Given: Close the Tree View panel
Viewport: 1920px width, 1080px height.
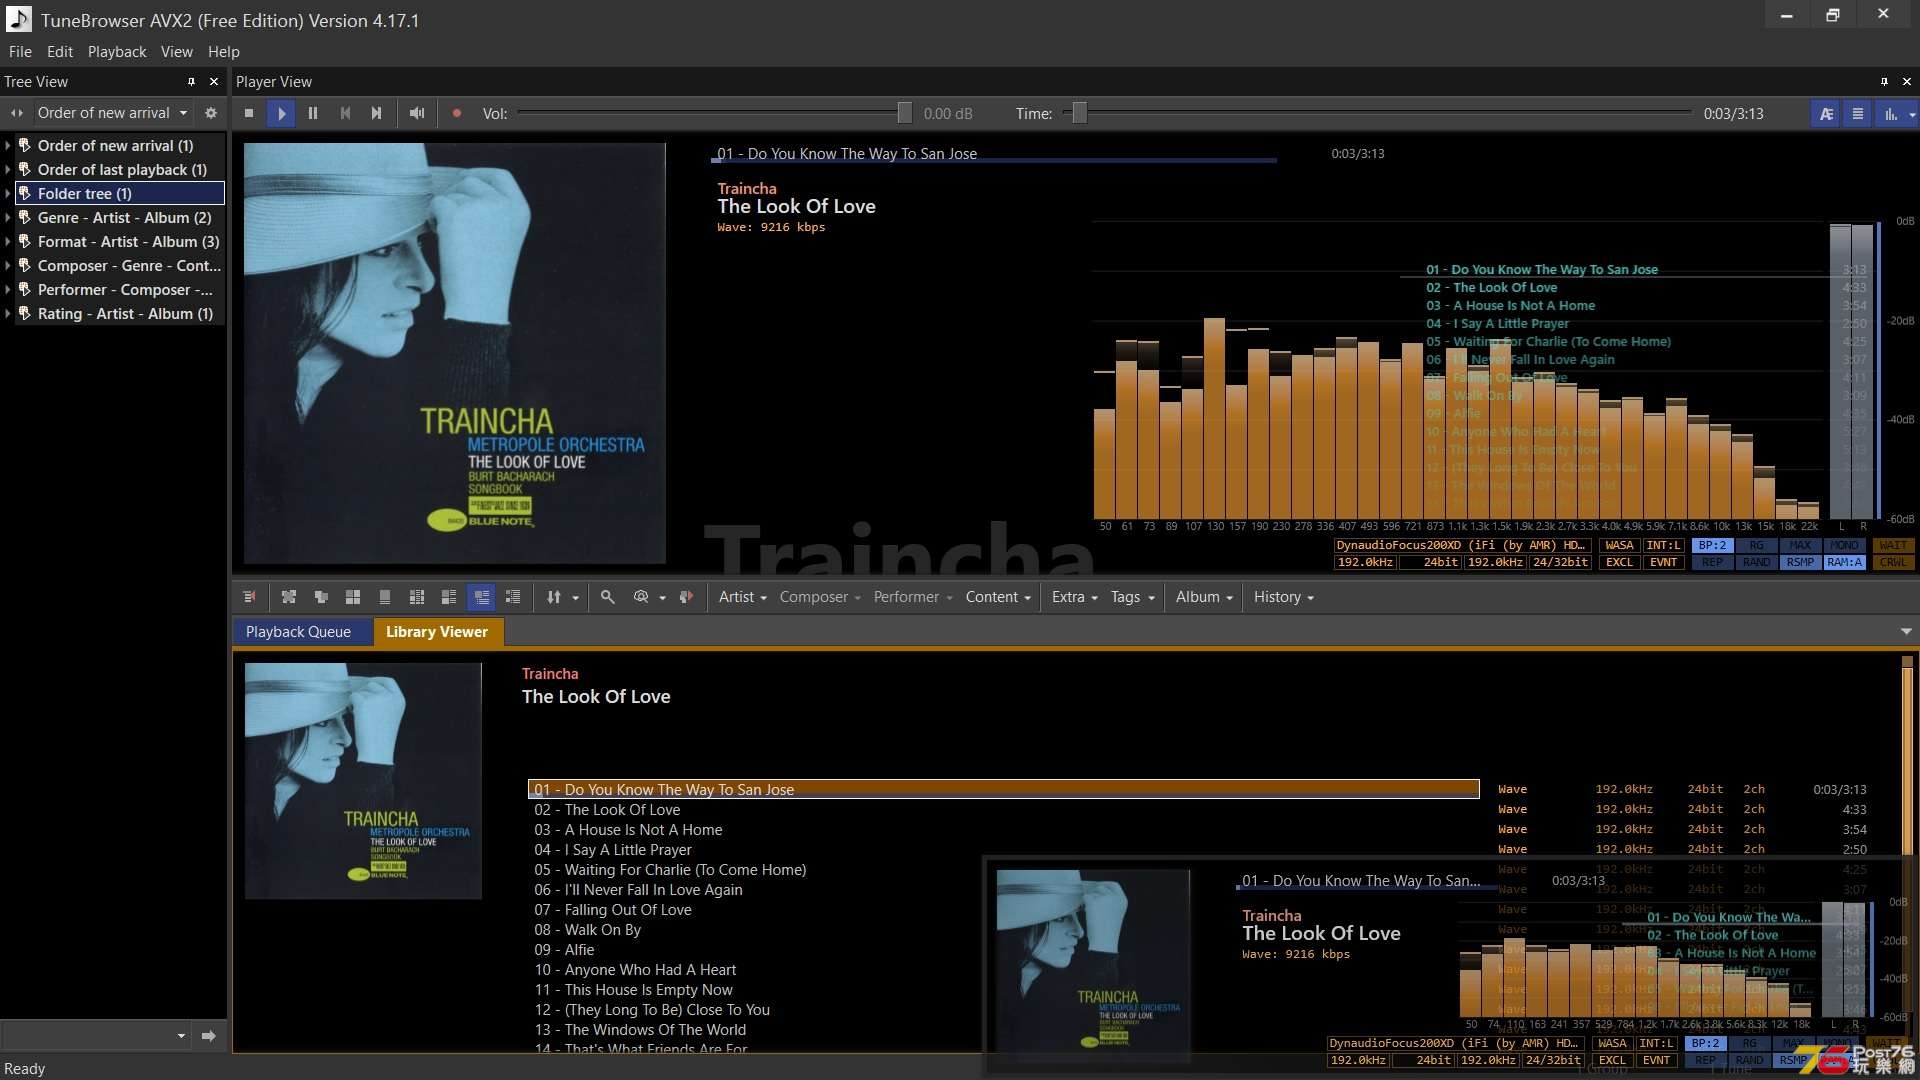Looking at the screenshot, I should coord(214,81).
